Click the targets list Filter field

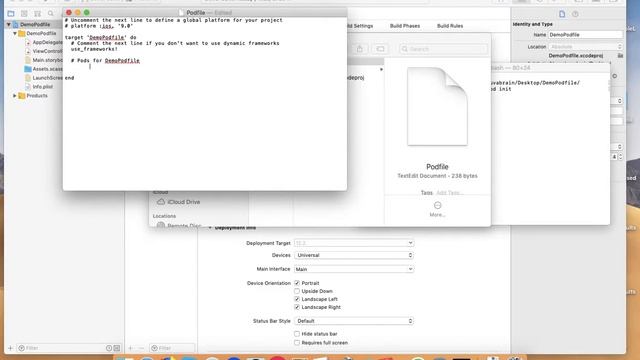pyautogui.click(x=172, y=348)
